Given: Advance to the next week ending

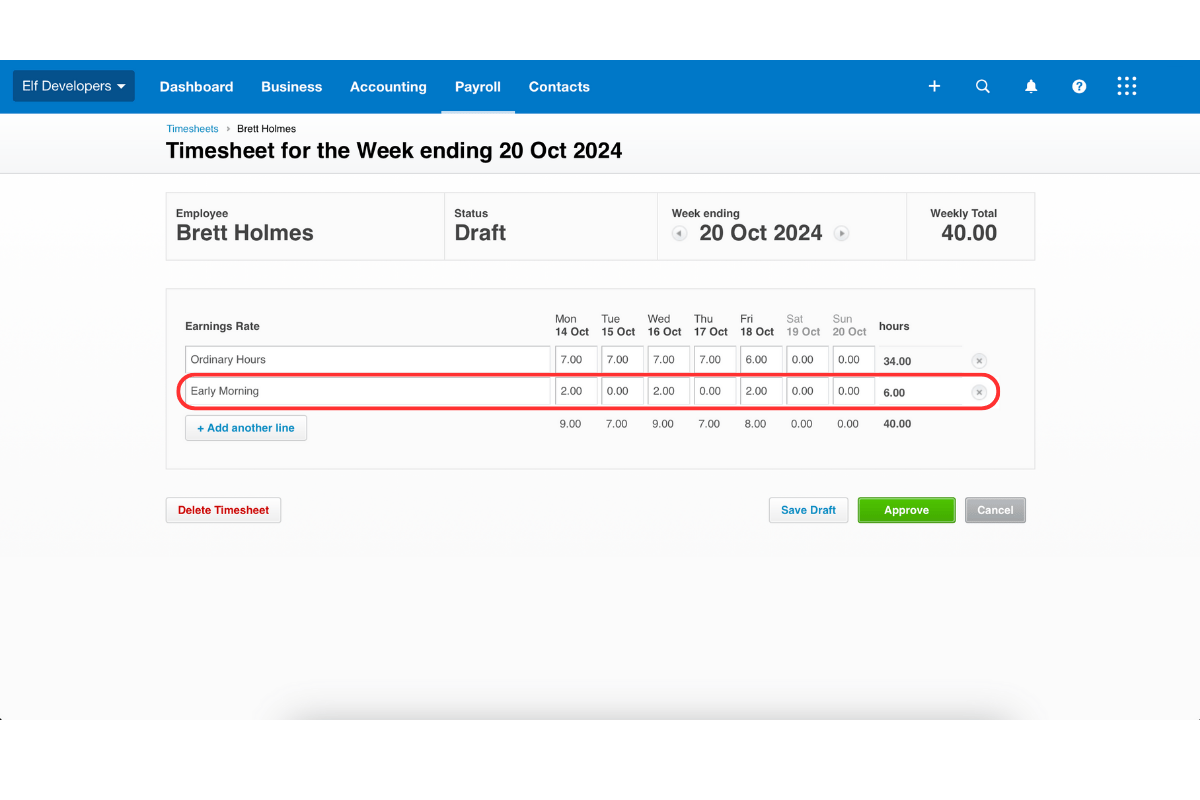Looking at the screenshot, I should click(x=841, y=233).
